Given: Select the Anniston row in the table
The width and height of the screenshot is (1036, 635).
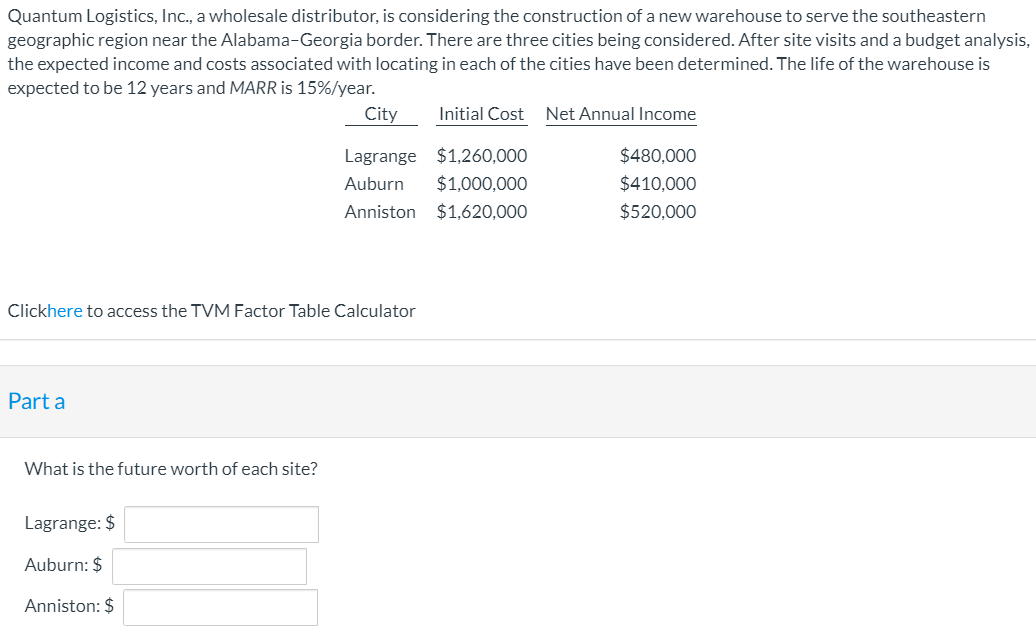Looking at the screenshot, I should click(x=380, y=211).
